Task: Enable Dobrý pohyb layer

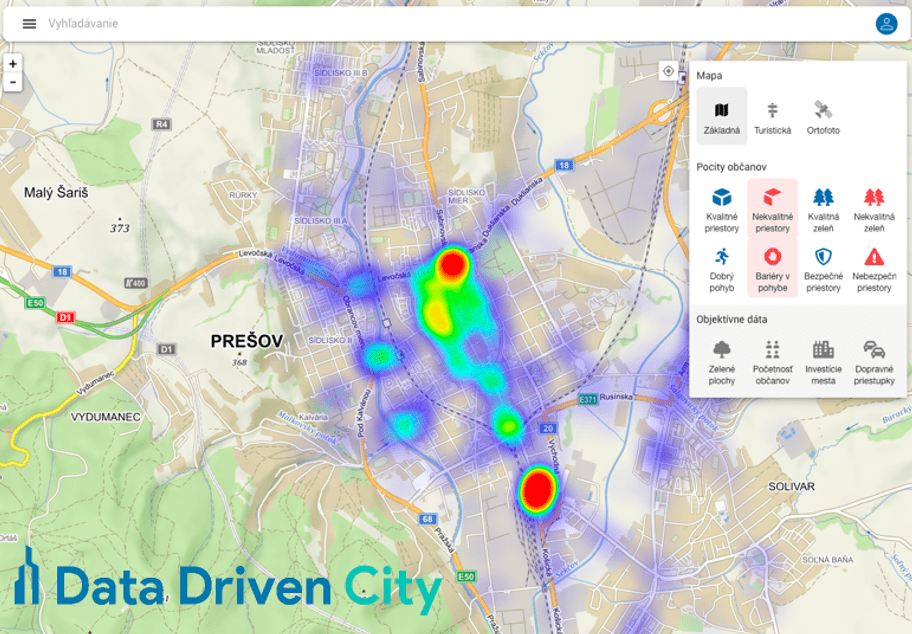Action: [x=721, y=267]
